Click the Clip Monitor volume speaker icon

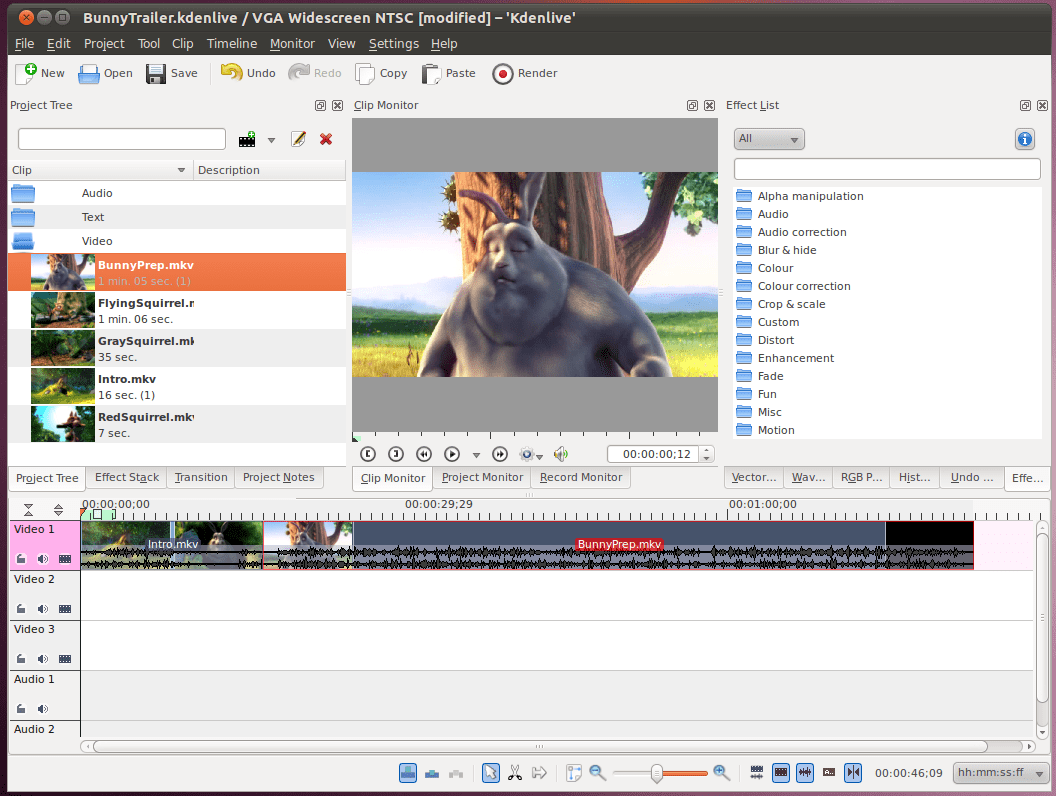click(560, 454)
